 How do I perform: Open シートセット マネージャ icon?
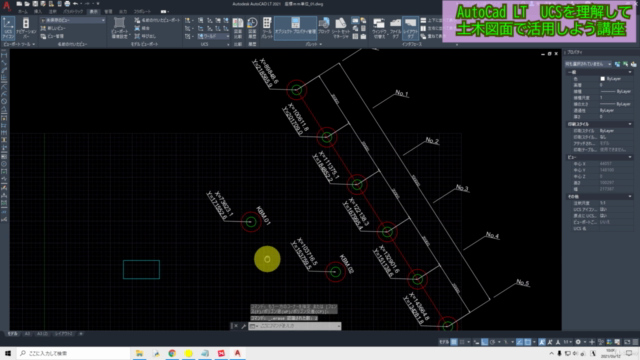341,28
